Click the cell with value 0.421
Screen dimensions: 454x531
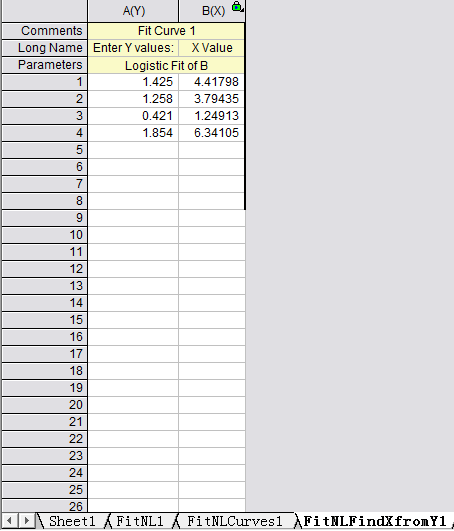(133, 116)
